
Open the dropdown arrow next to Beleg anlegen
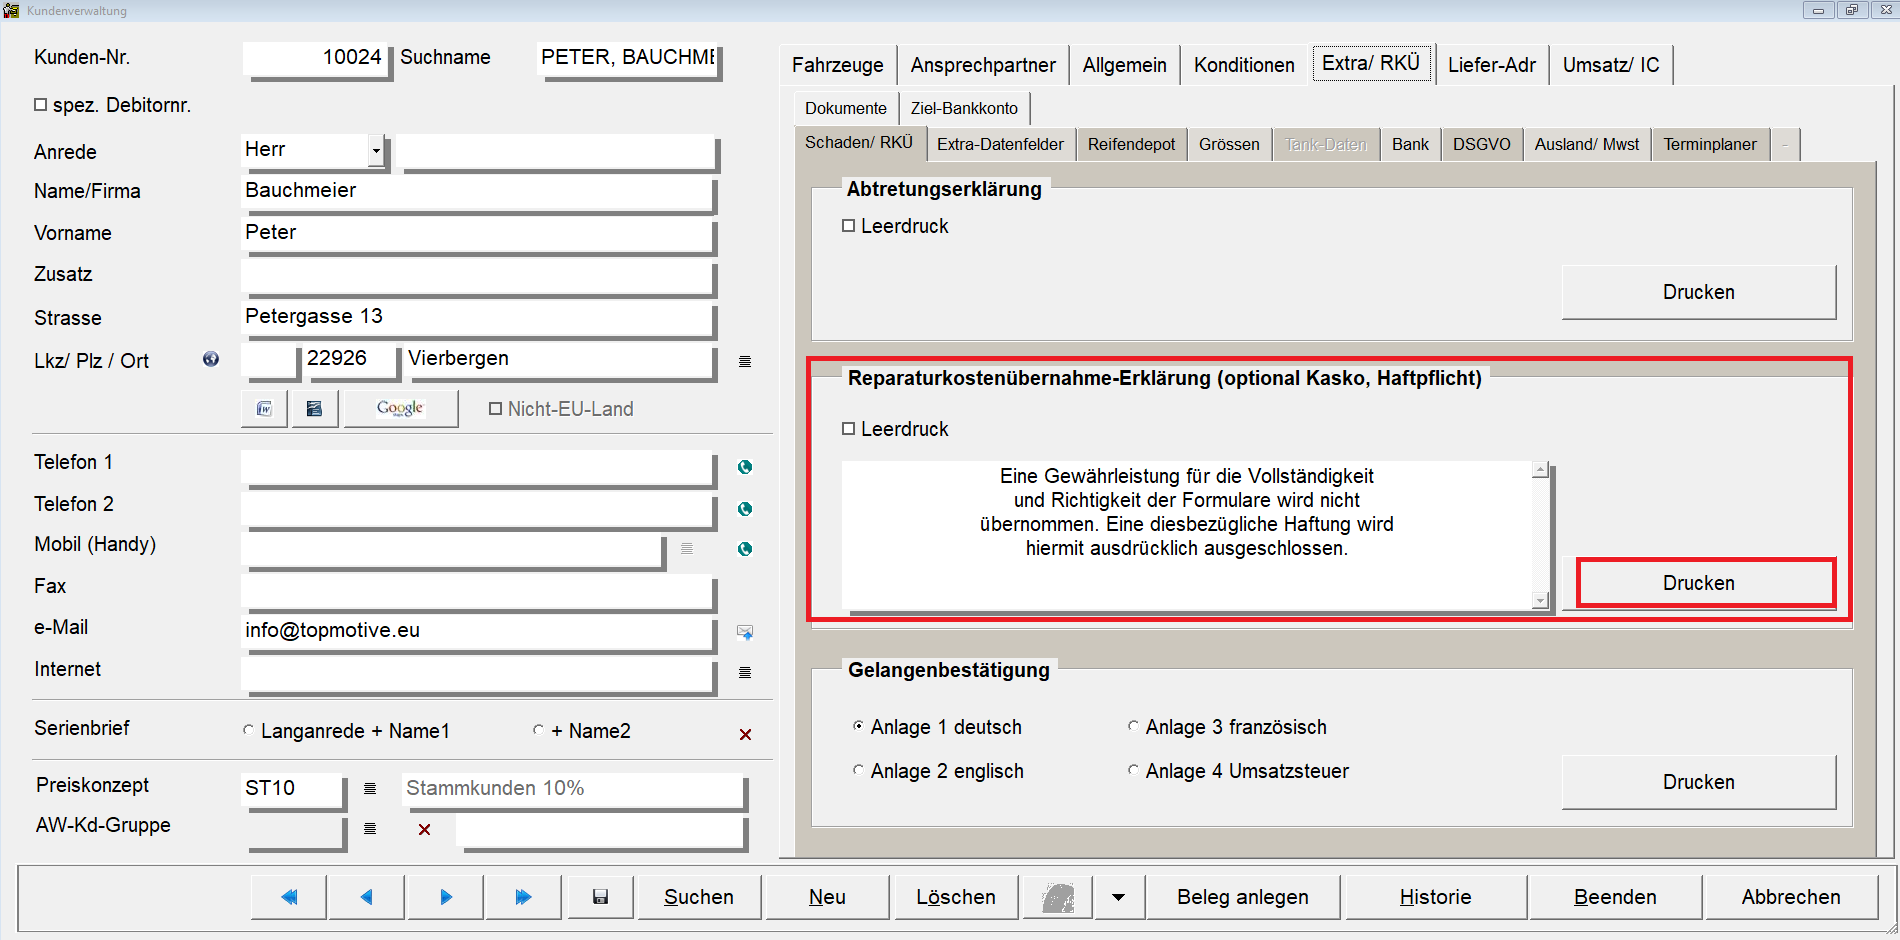click(x=1119, y=897)
